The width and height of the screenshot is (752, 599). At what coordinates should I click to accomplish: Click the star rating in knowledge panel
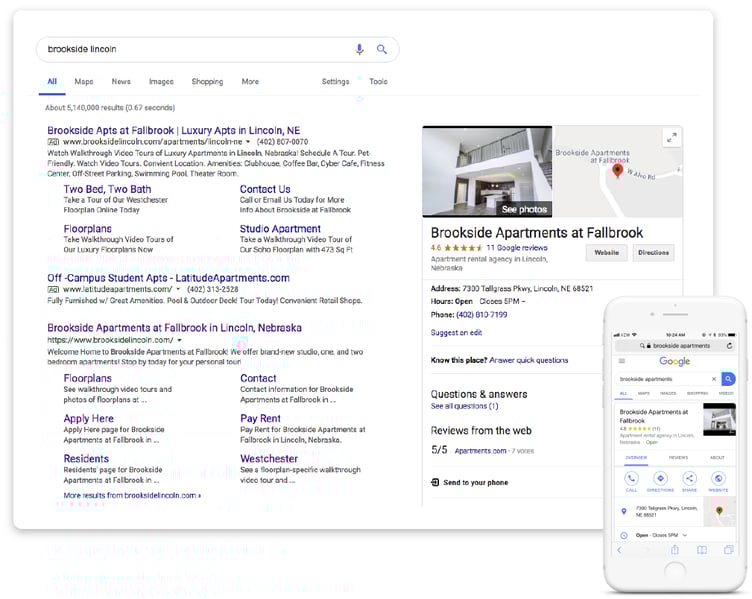click(x=463, y=248)
